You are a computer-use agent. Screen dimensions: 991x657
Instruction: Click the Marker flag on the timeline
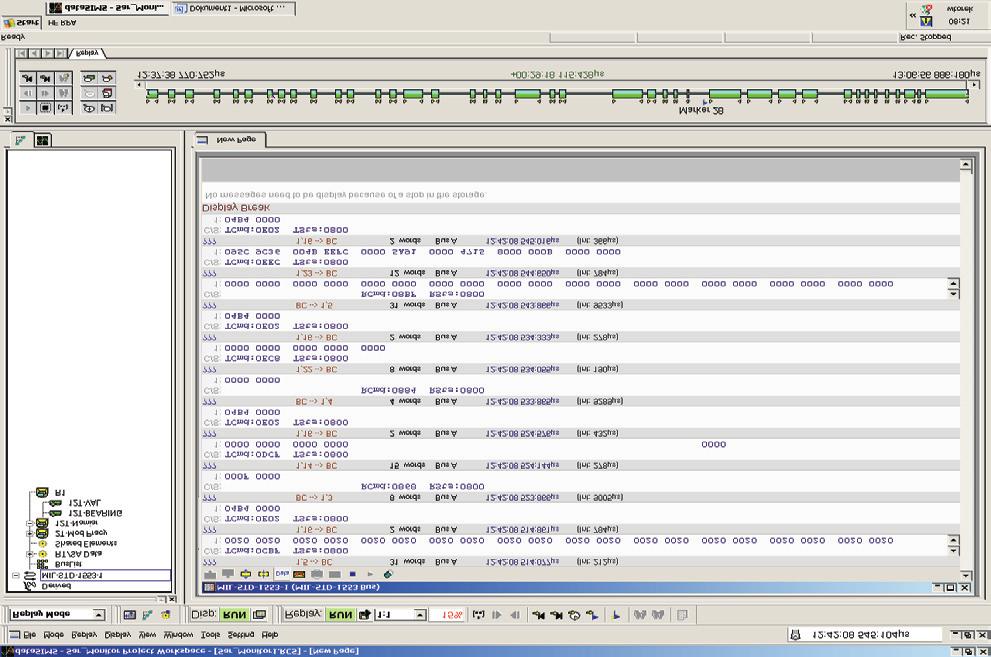pos(705,101)
